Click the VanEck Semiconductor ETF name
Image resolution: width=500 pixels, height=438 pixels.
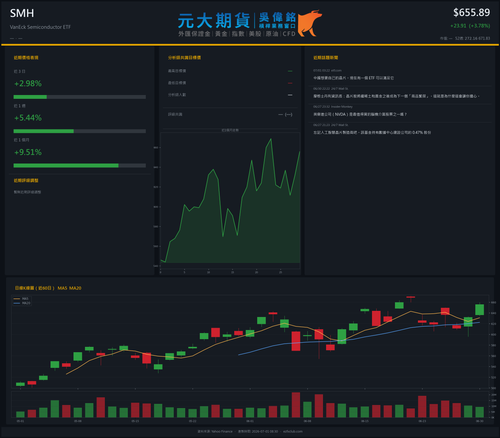click(40, 27)
